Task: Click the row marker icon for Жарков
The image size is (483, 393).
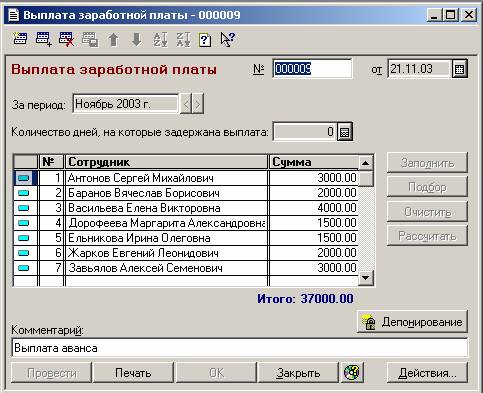Action: (23, 253)
